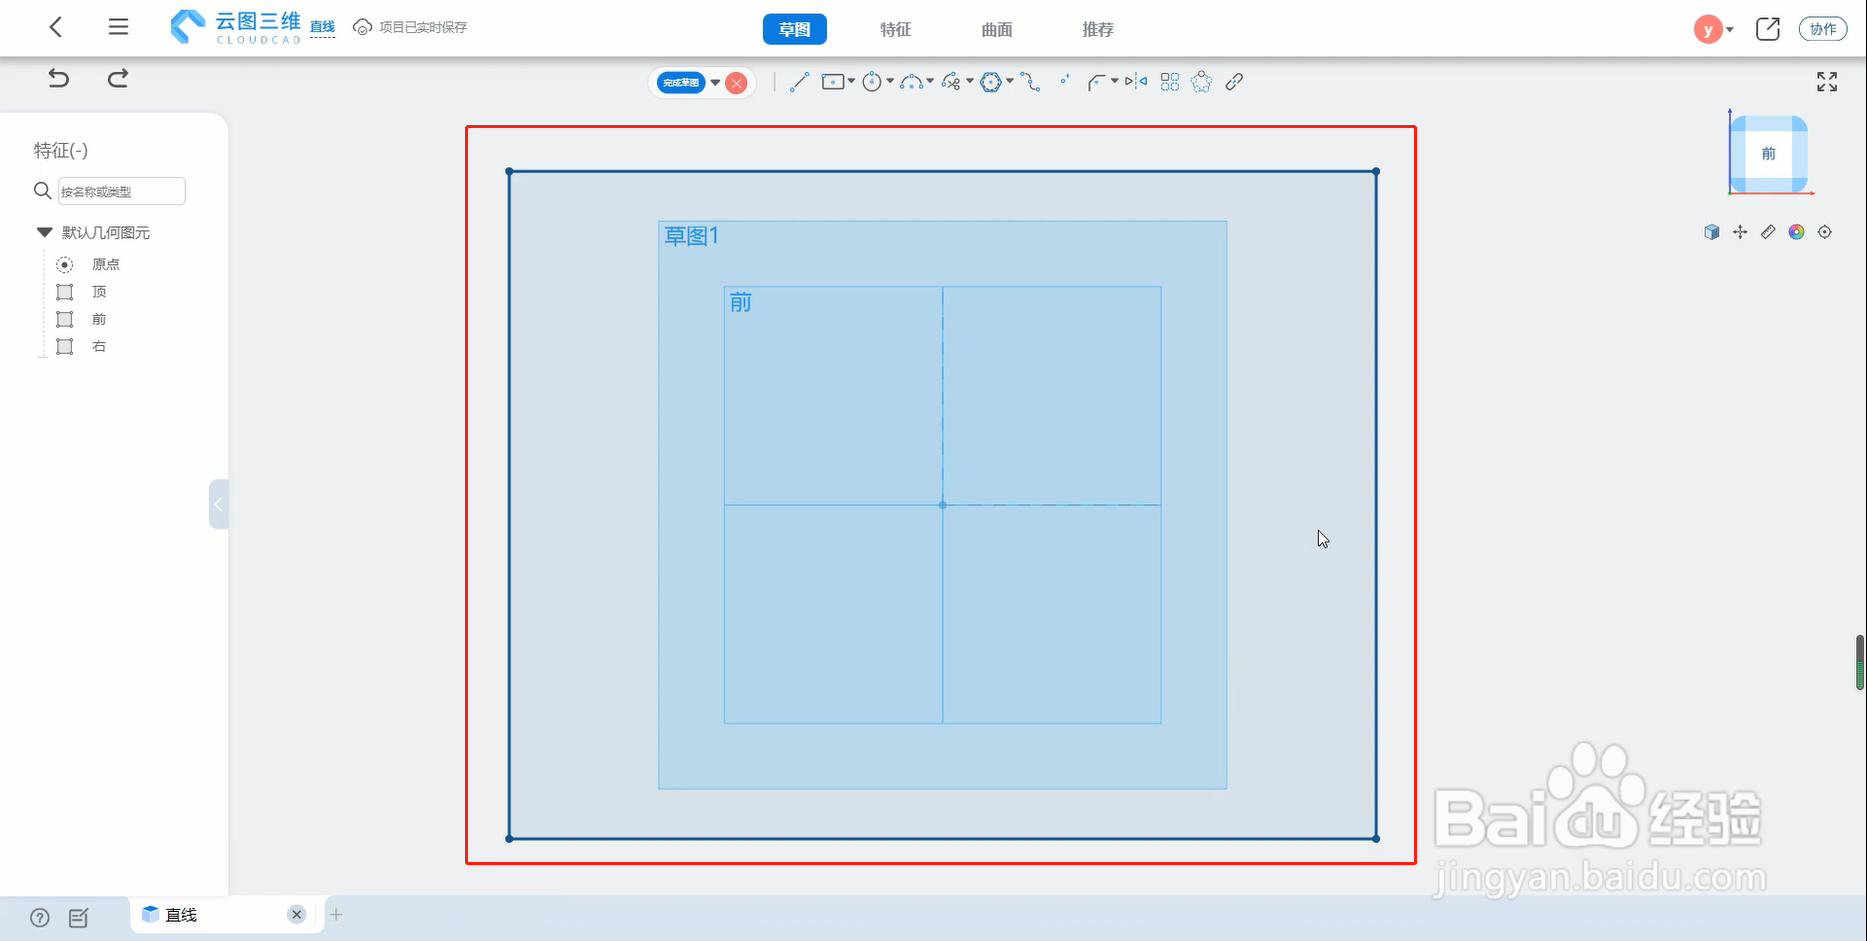Click the 完成草图 finish sketch button
This screenshot has width=1867, height=941.
pos(681,83)
